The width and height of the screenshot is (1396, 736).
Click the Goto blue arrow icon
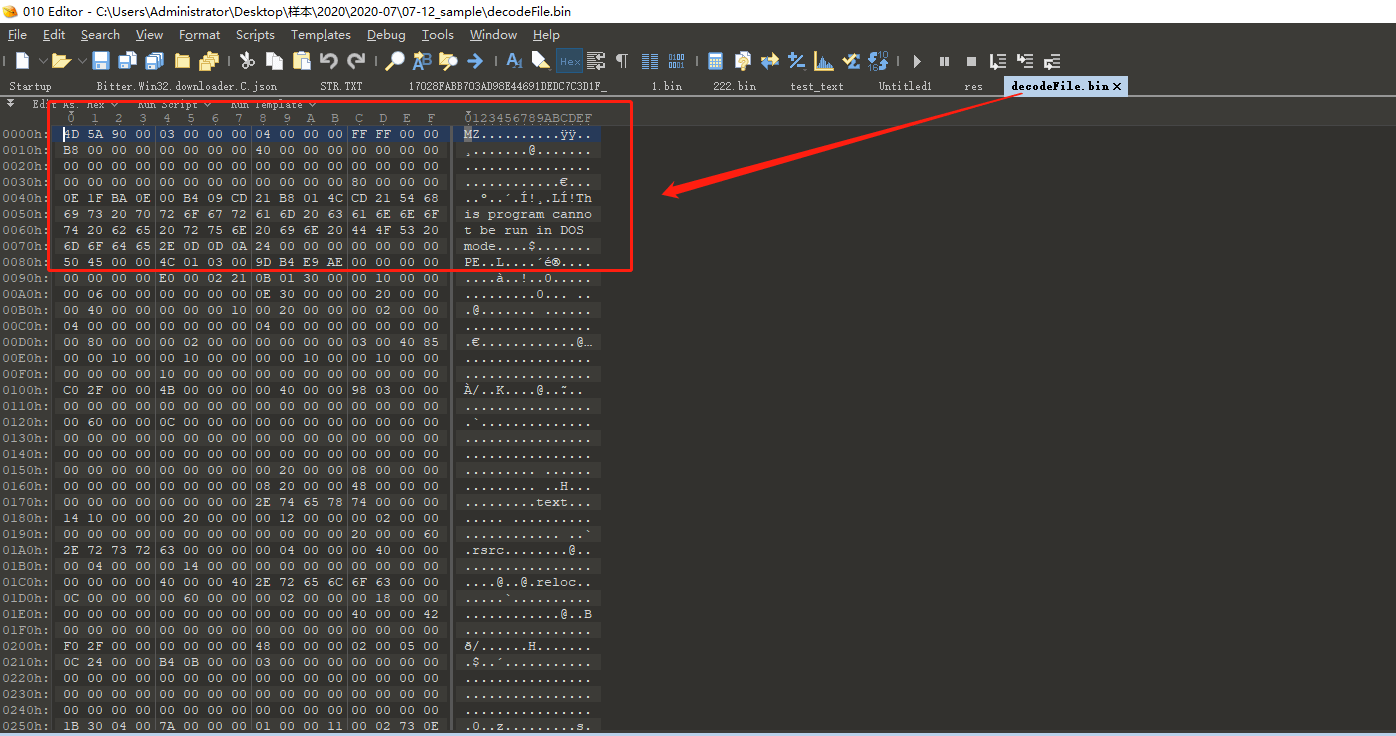coord(474,61)
